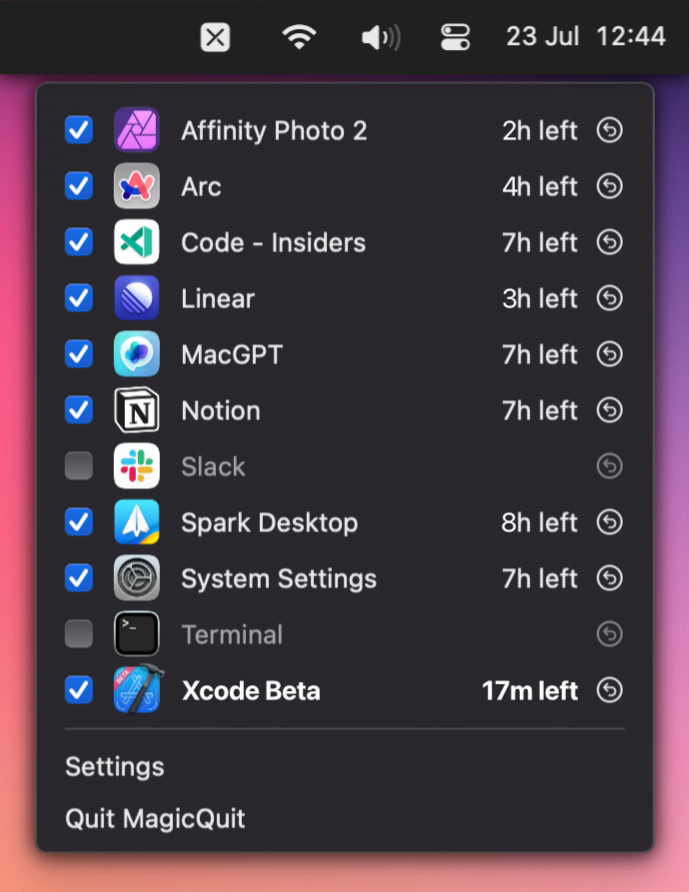Screen dimensions: 689x892
Task: Uncheck the System Settings checkbox
Action: (x=79, y=578)
